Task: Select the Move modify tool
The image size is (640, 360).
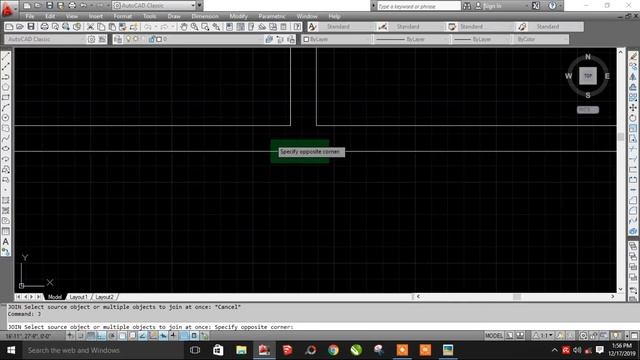Action: tap(633, 107)
